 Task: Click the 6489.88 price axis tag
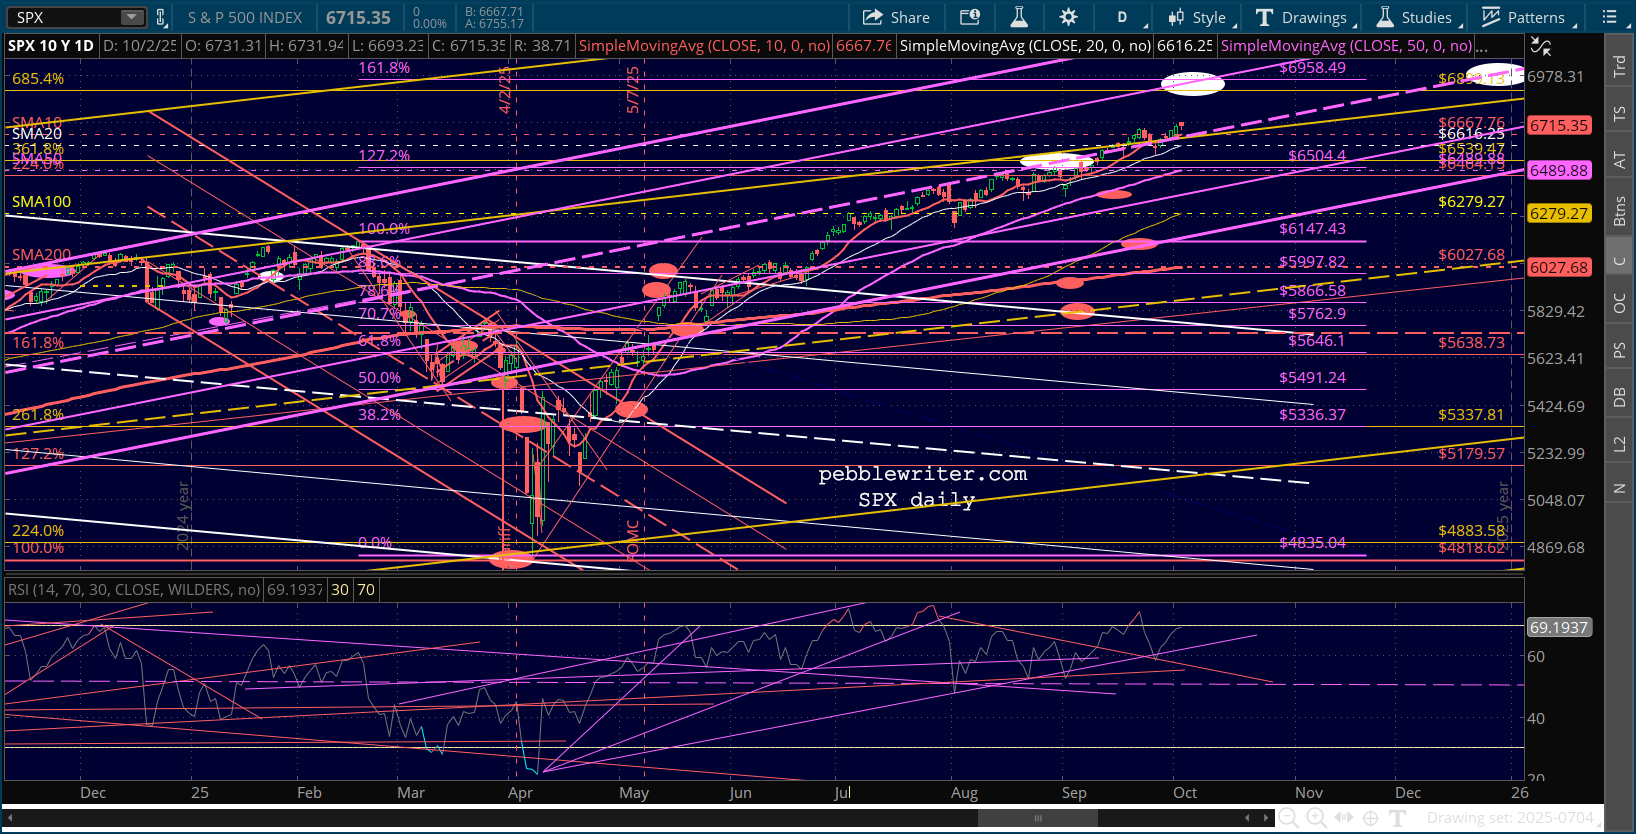[1559, 171]
